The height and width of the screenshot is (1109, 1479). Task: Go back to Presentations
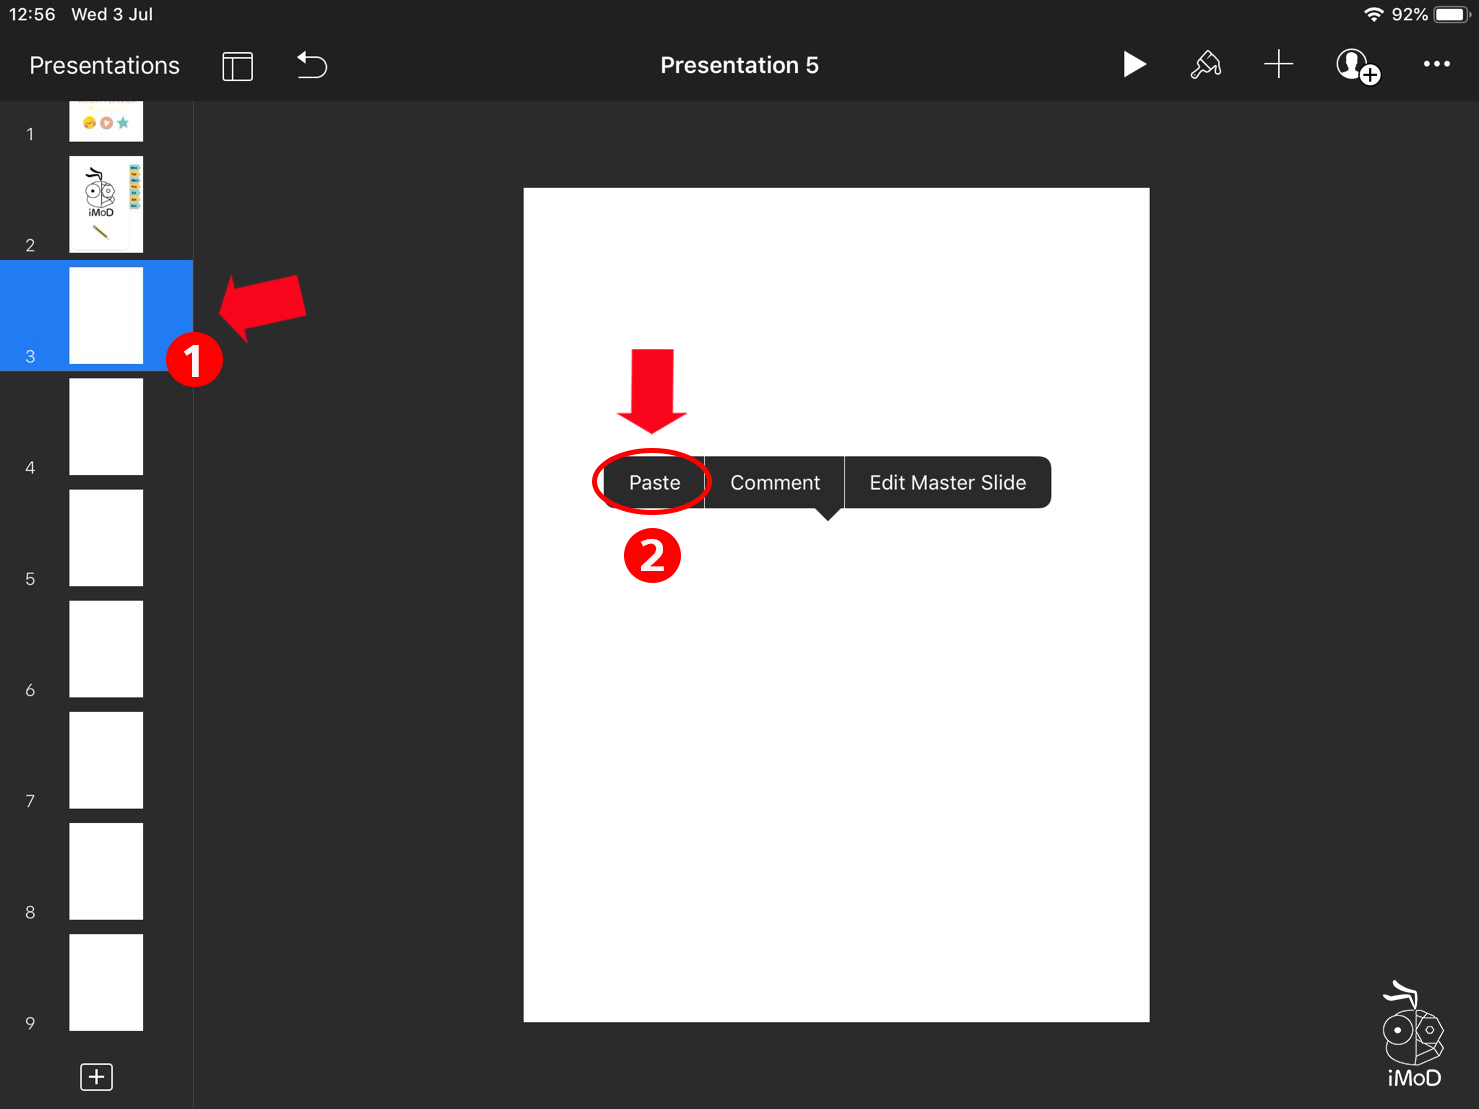[104, 66]
